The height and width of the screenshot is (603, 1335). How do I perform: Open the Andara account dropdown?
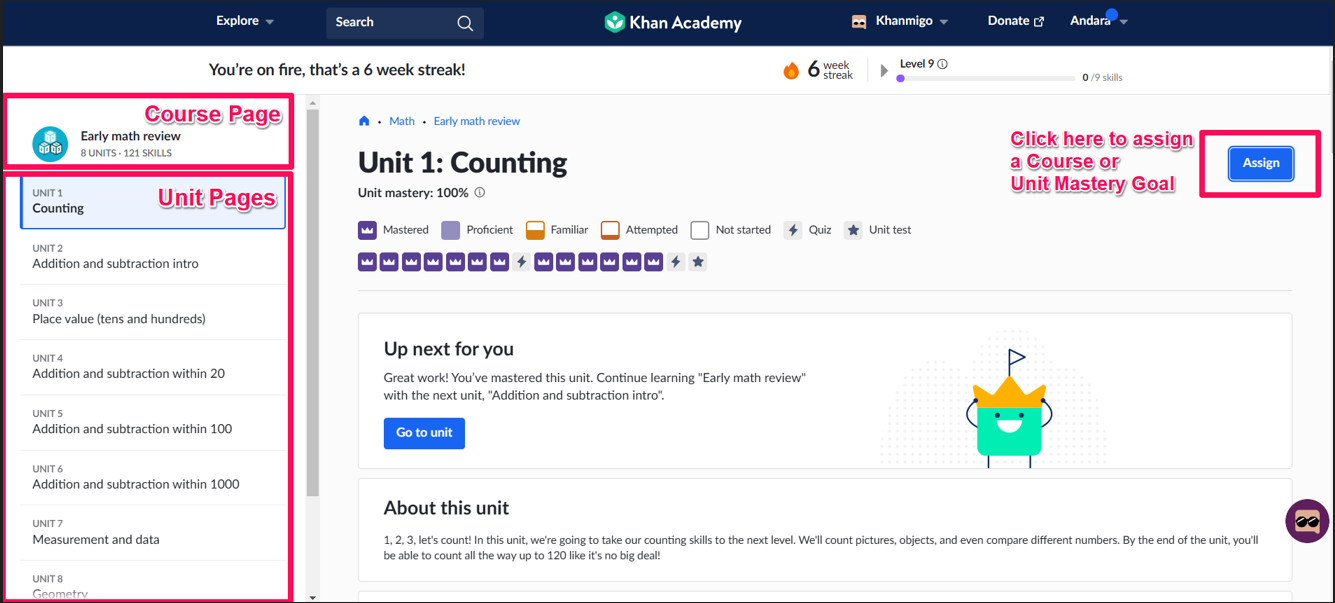pos(1098,21)
